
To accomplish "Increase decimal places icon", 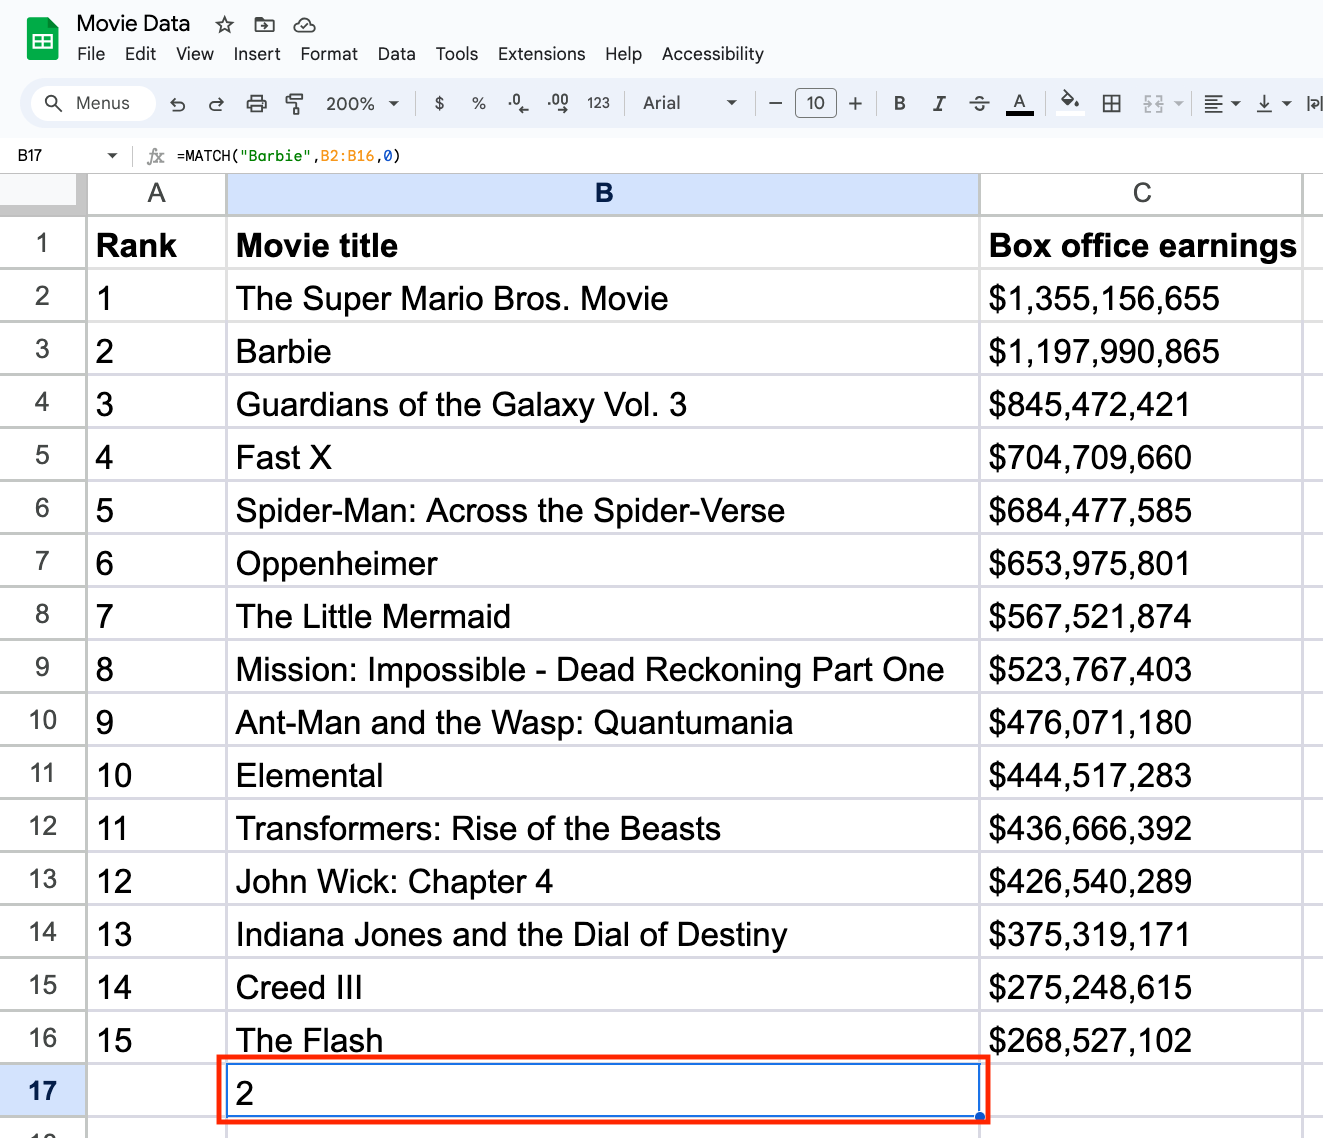I will point(558,103).
